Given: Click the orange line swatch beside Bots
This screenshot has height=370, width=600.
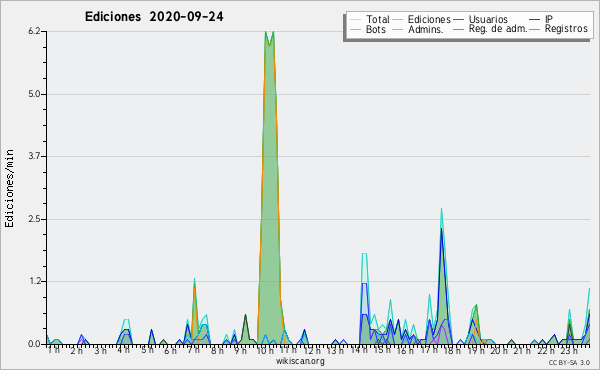Looking at the screenshot, I should point(355,29).
